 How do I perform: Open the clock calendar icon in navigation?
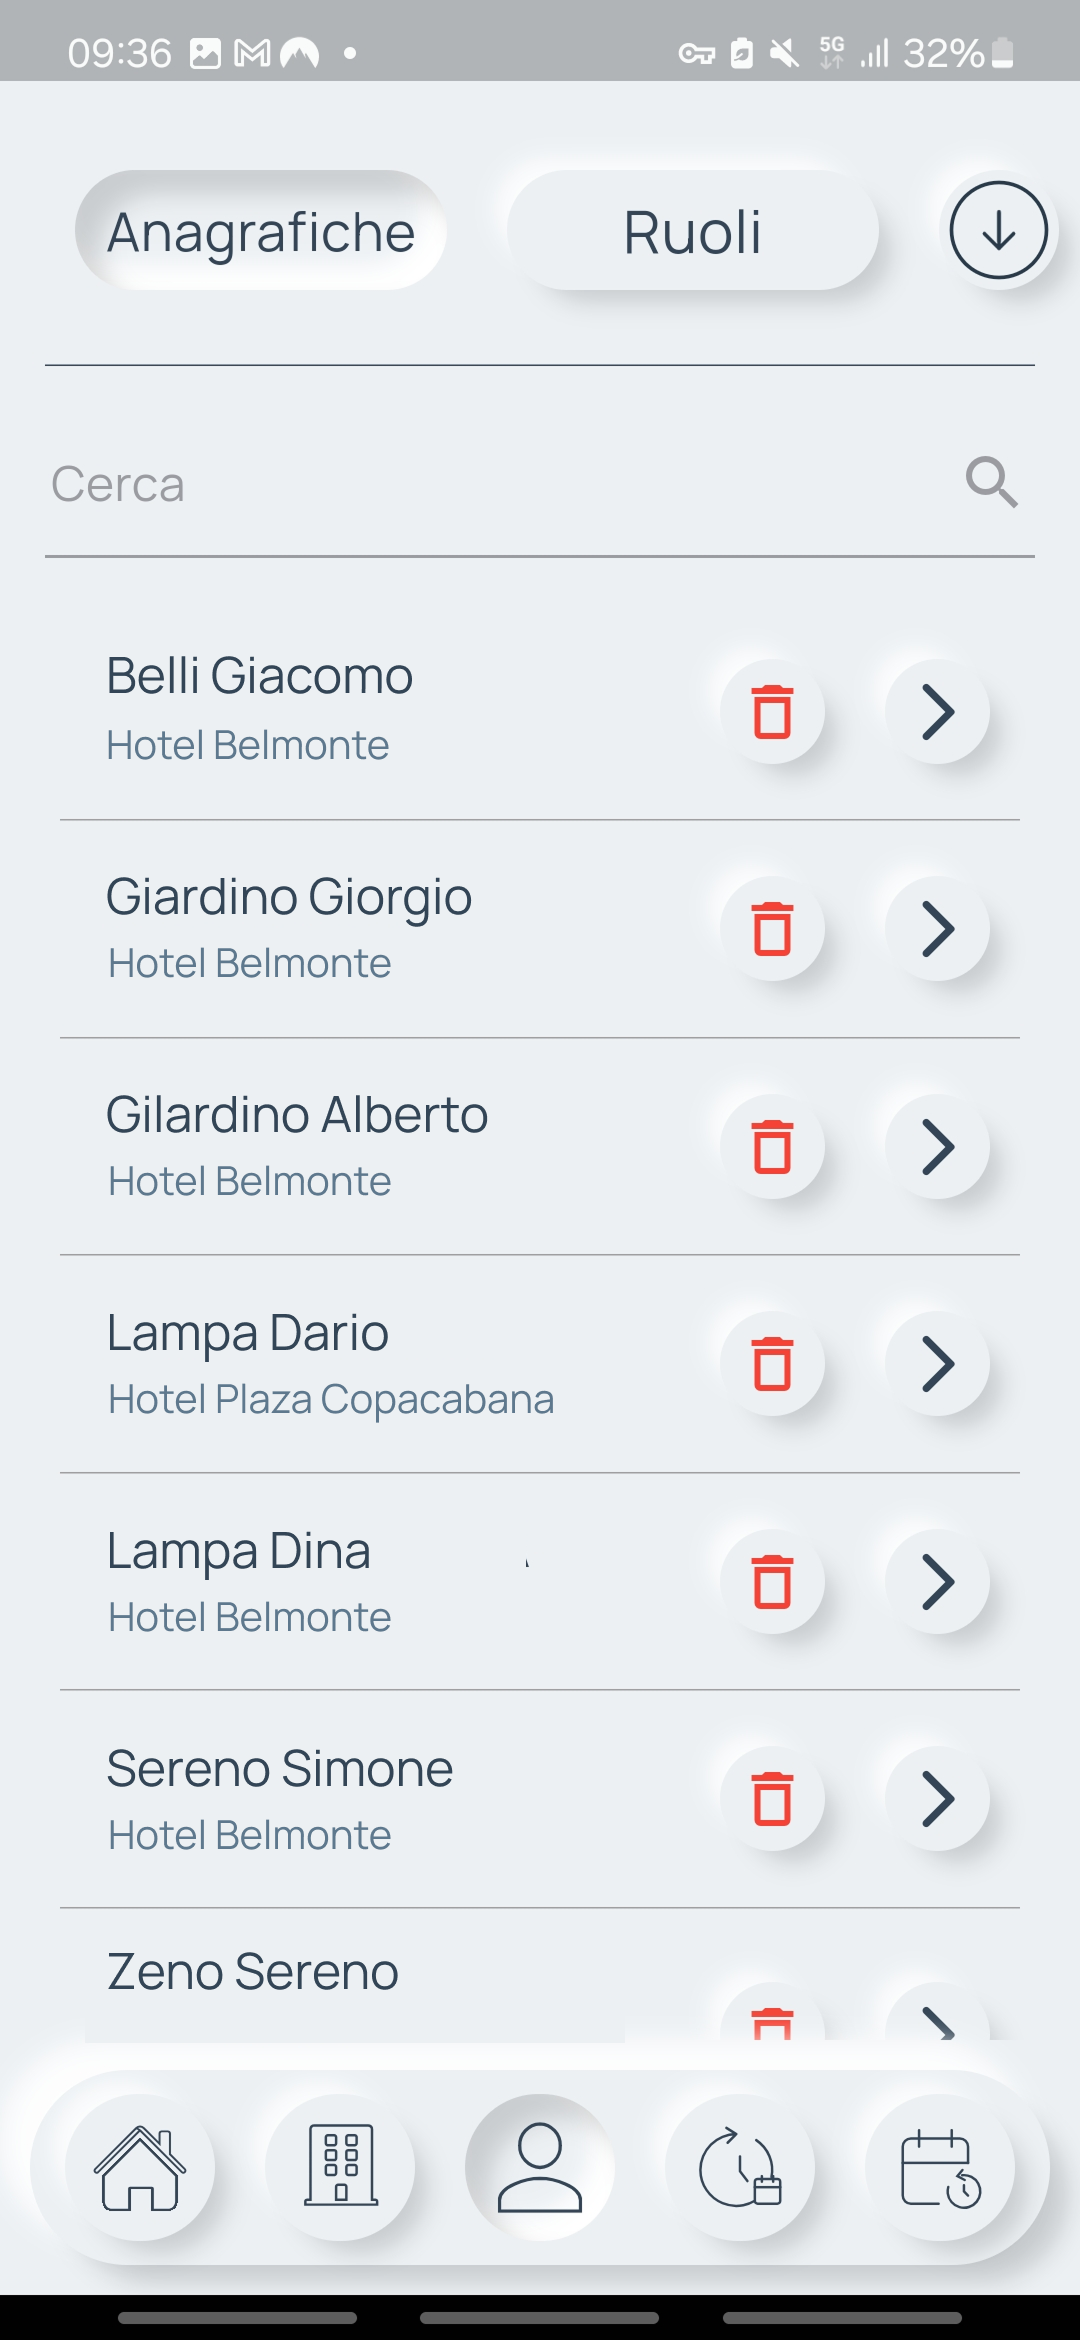740,2167
